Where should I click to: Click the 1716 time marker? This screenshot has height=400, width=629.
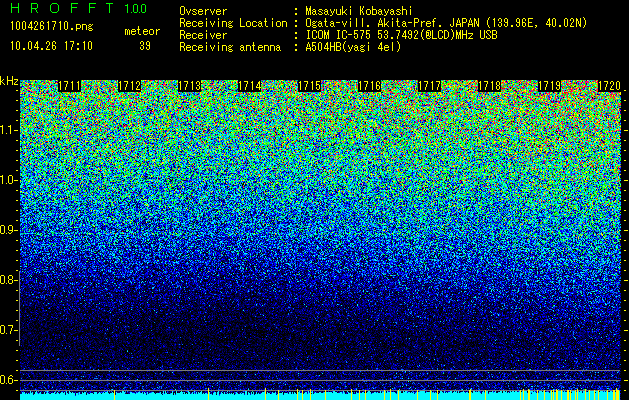[x=369, y=86]
